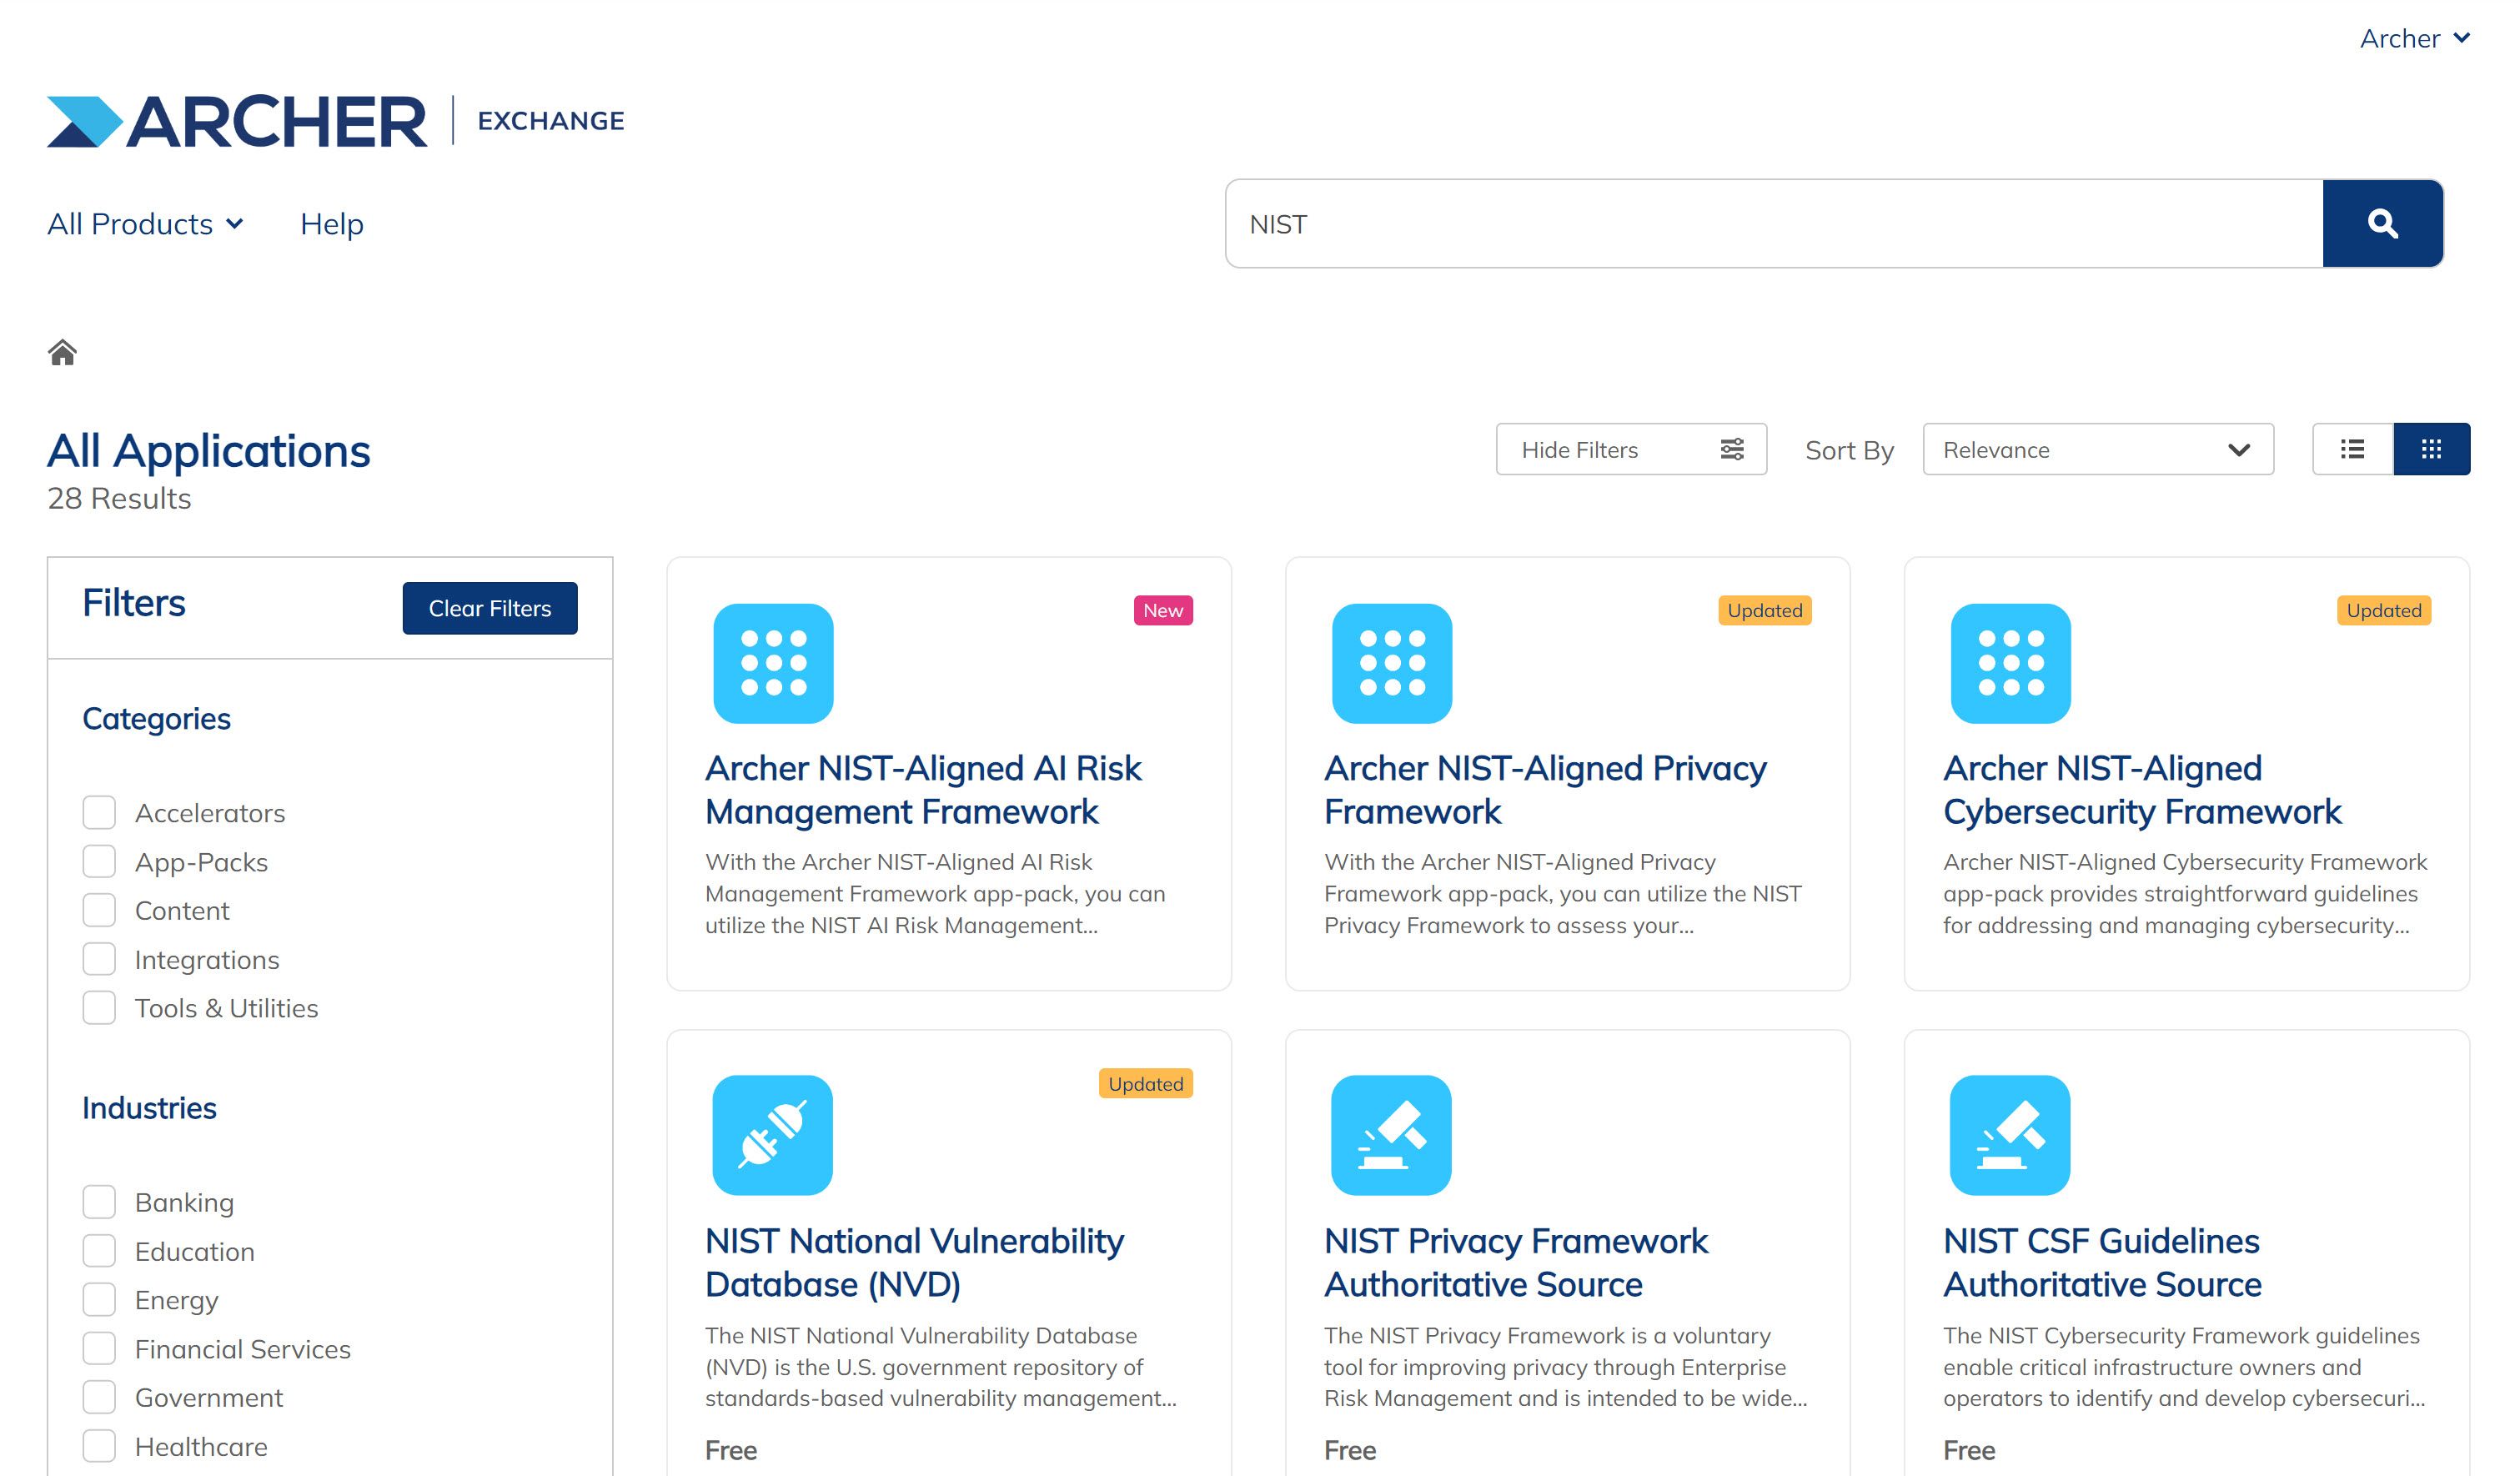Click the magnifying glass search button
The height and width of the screenshot is (1476, 2520).
click(x=2382, y=223)
